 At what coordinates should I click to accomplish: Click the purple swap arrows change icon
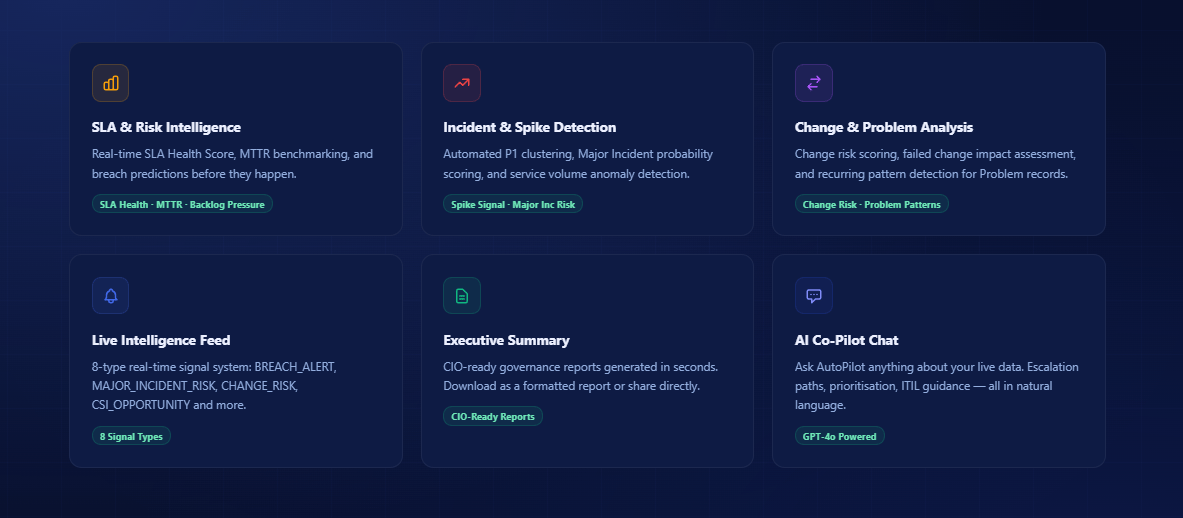click(x=813, y=83)
